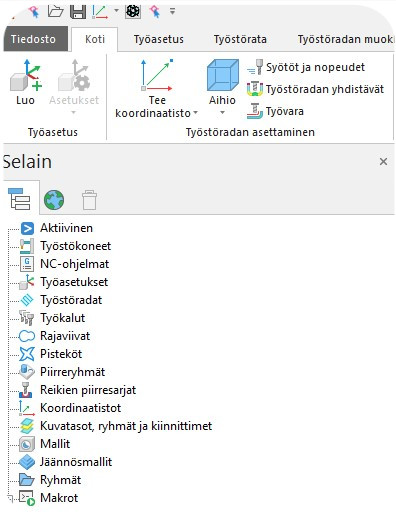Click the Makrot macro icon

(x=27, y=498)
